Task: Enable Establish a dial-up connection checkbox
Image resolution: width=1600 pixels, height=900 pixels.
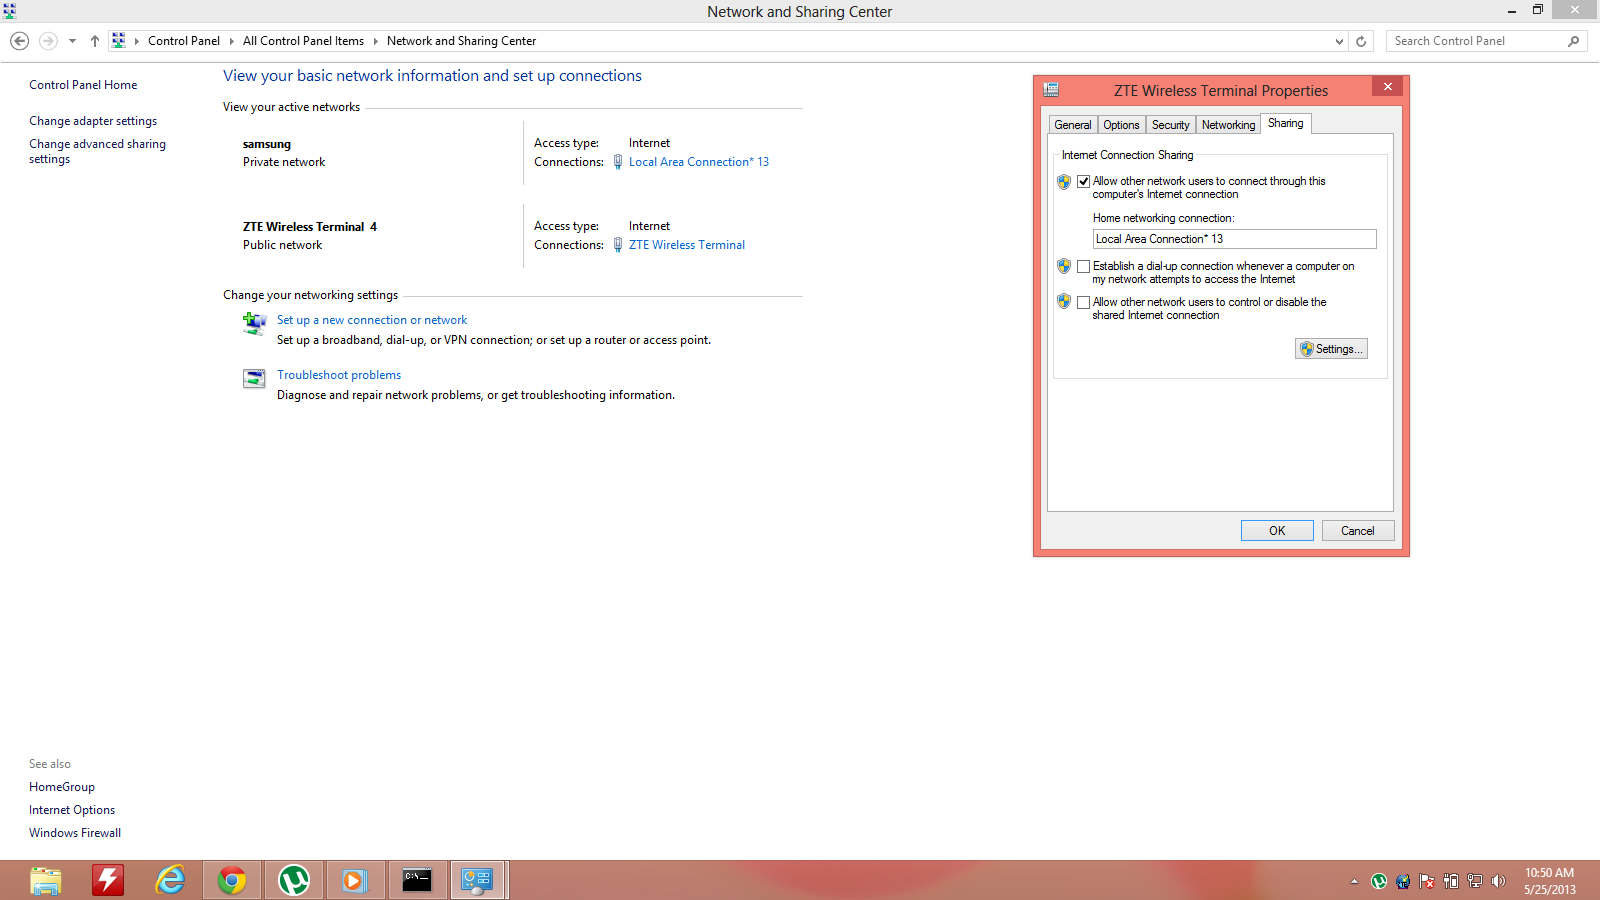Action: click(x=1083, y=267)
